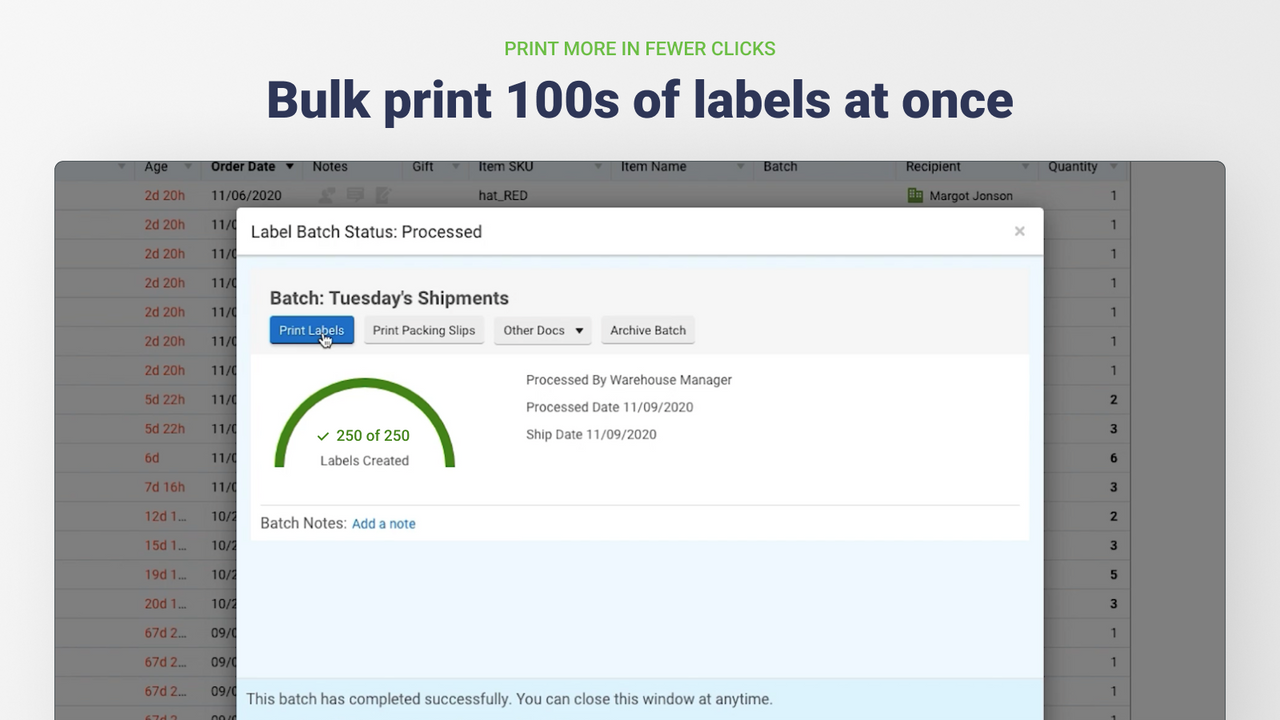
Task: Click the cursor-highlighted Print Labels icon button
Action: [x=311, y=330]
